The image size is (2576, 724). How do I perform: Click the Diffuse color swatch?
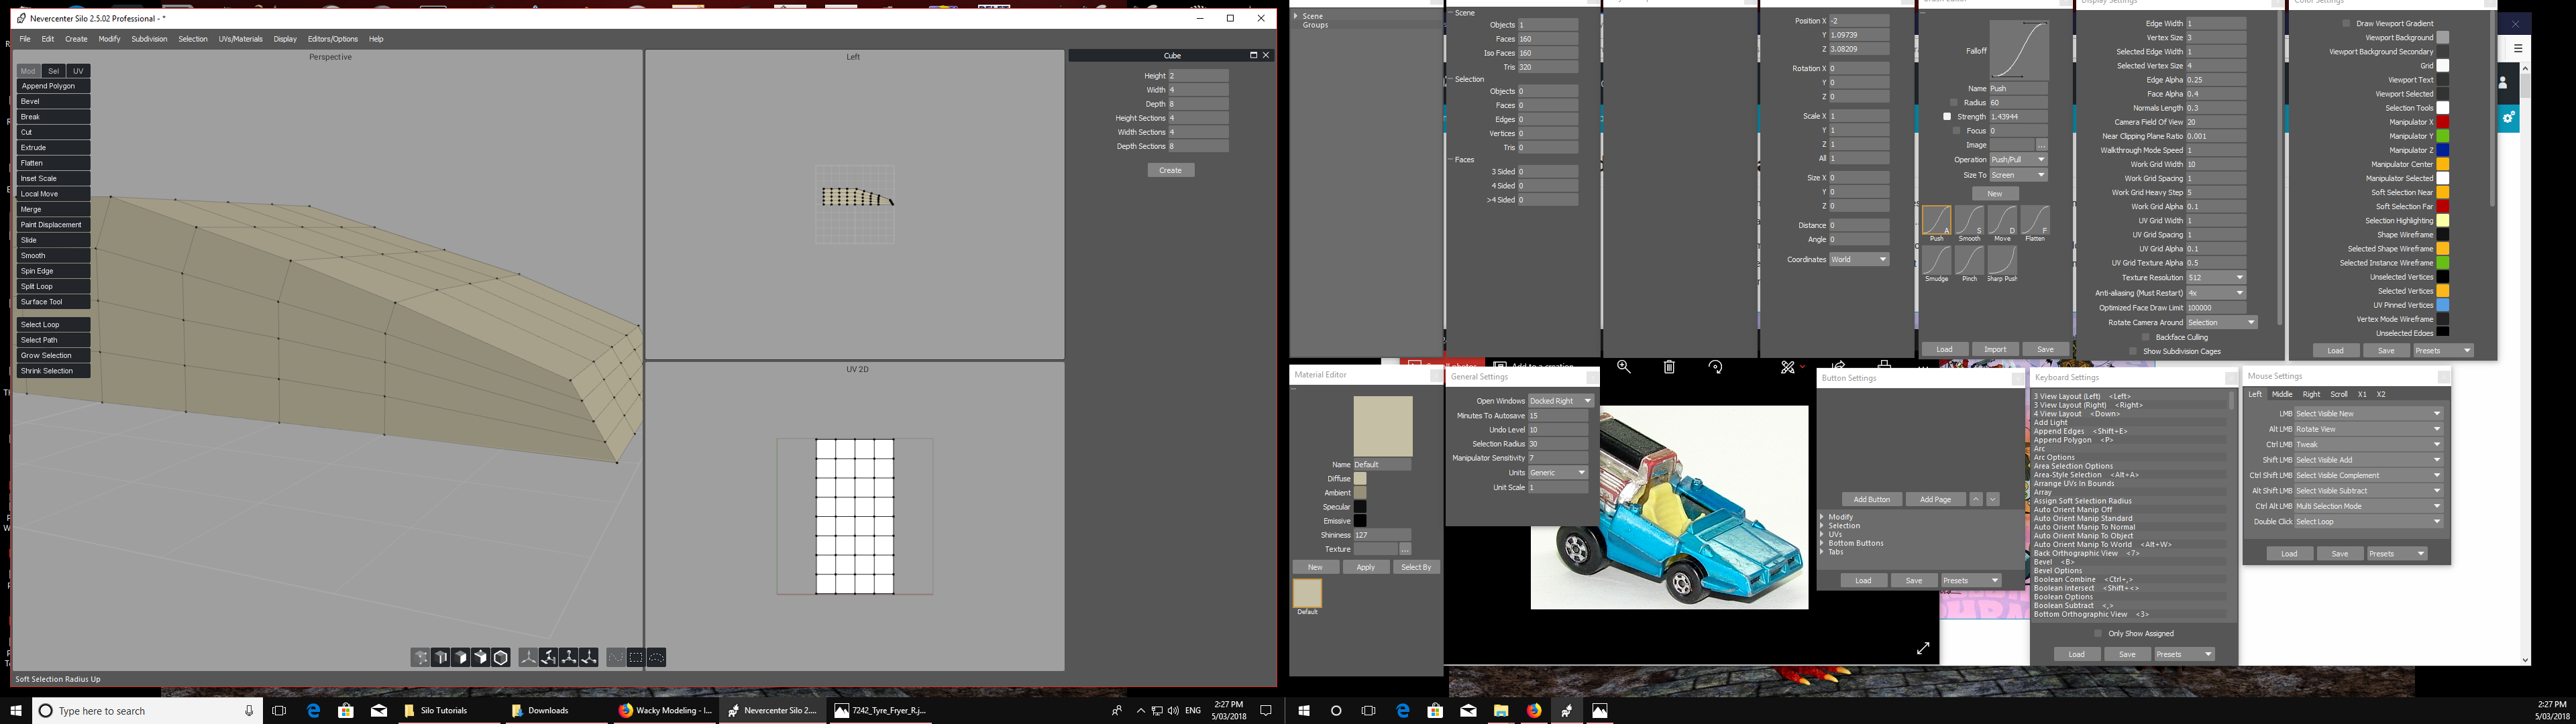click(x=1360, y=479)
